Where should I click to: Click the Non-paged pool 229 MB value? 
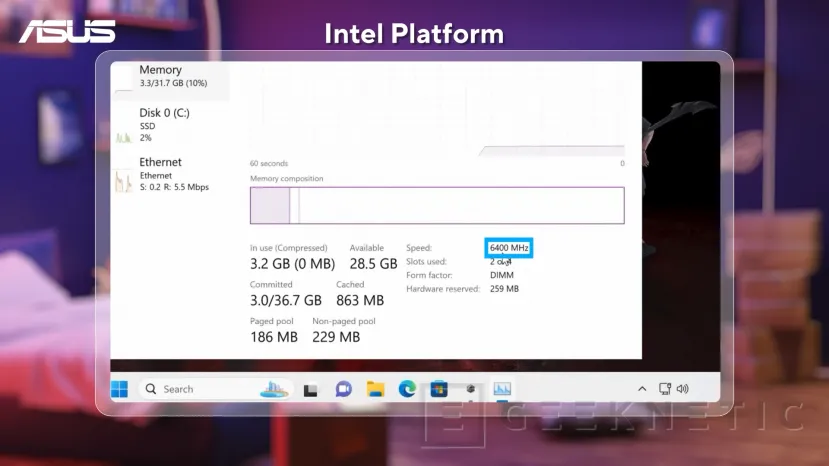[x=336, y=337]
